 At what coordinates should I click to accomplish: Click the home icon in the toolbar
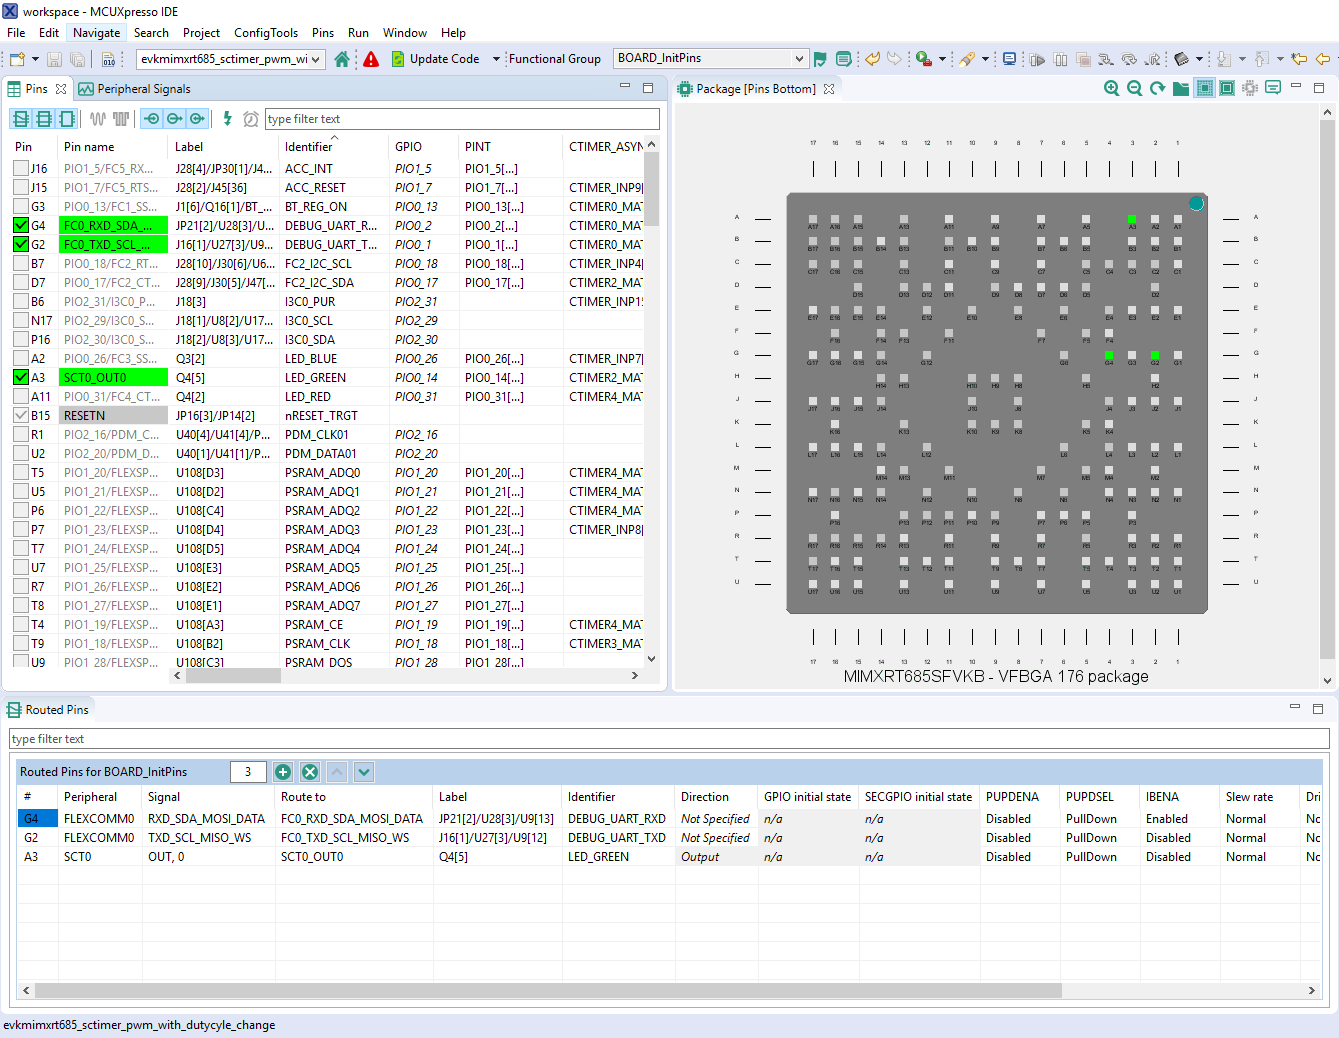click(x=342, y=59)
